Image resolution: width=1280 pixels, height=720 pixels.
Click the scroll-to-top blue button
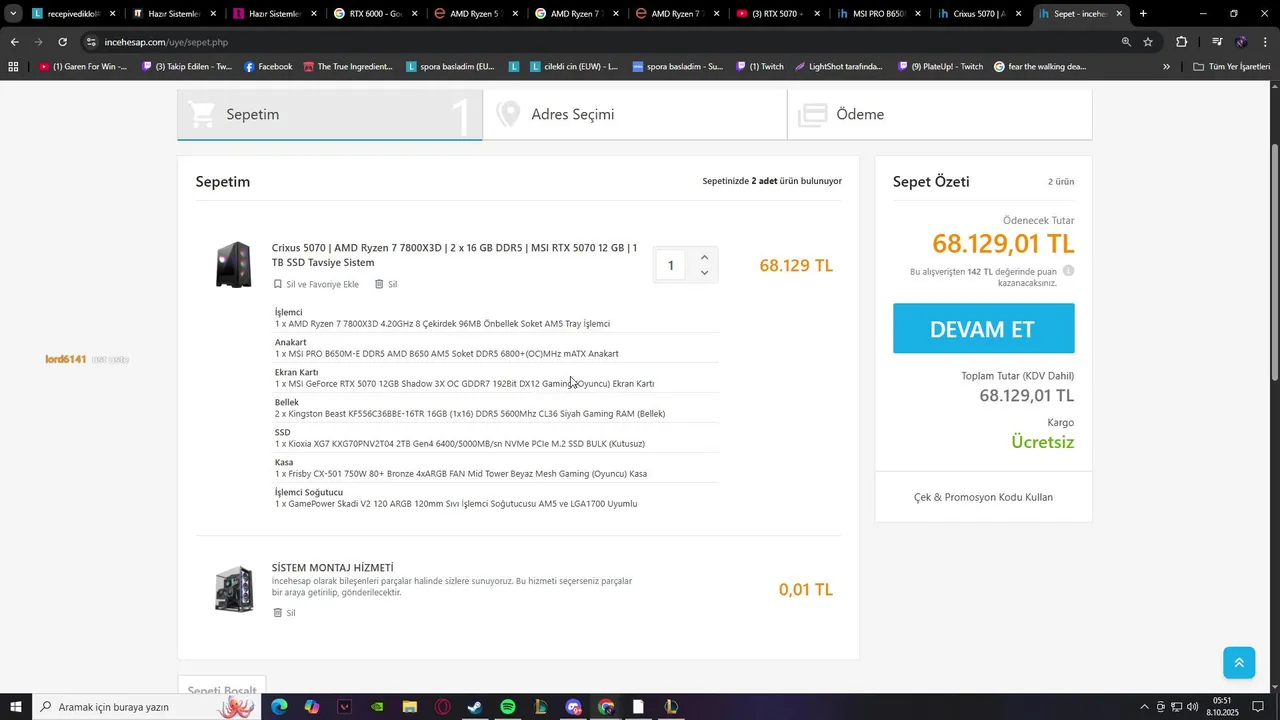click(x=1239, y=663)
